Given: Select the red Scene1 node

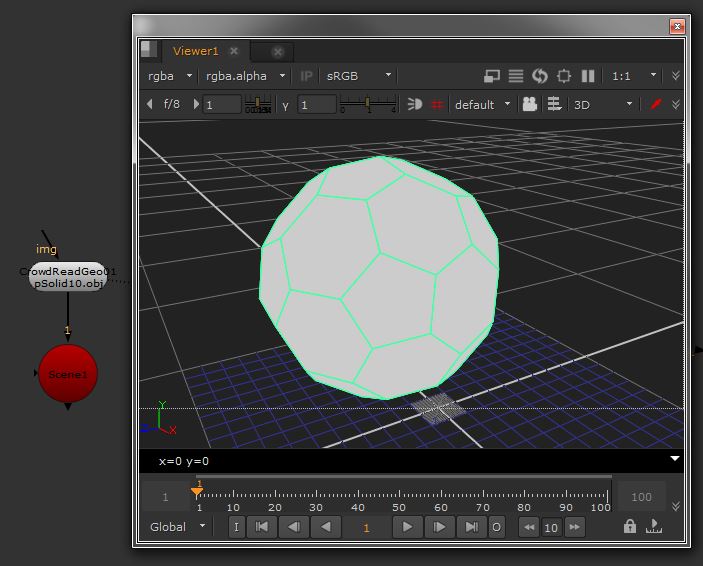Looking at the screenshot, I should (x=68, y=374).
